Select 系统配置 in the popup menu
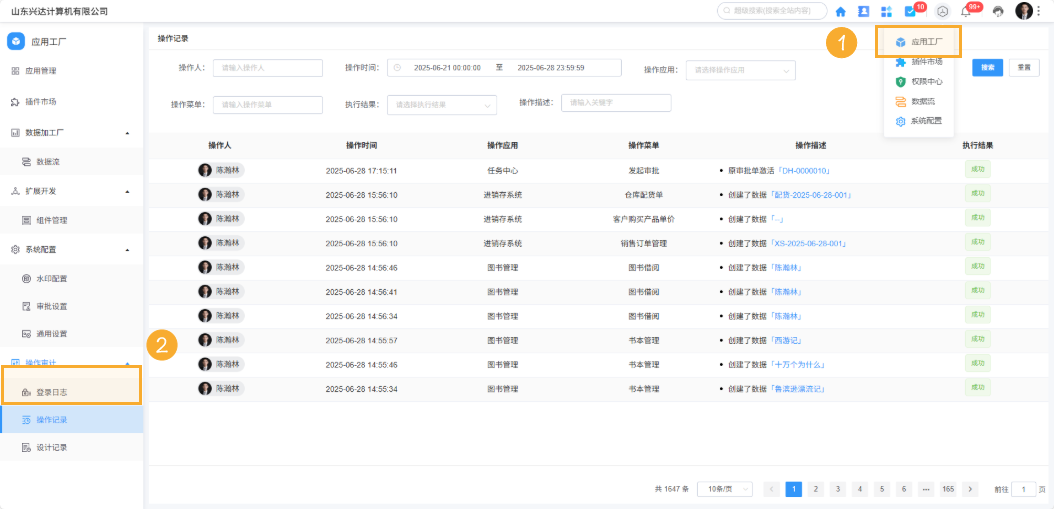 919,121
